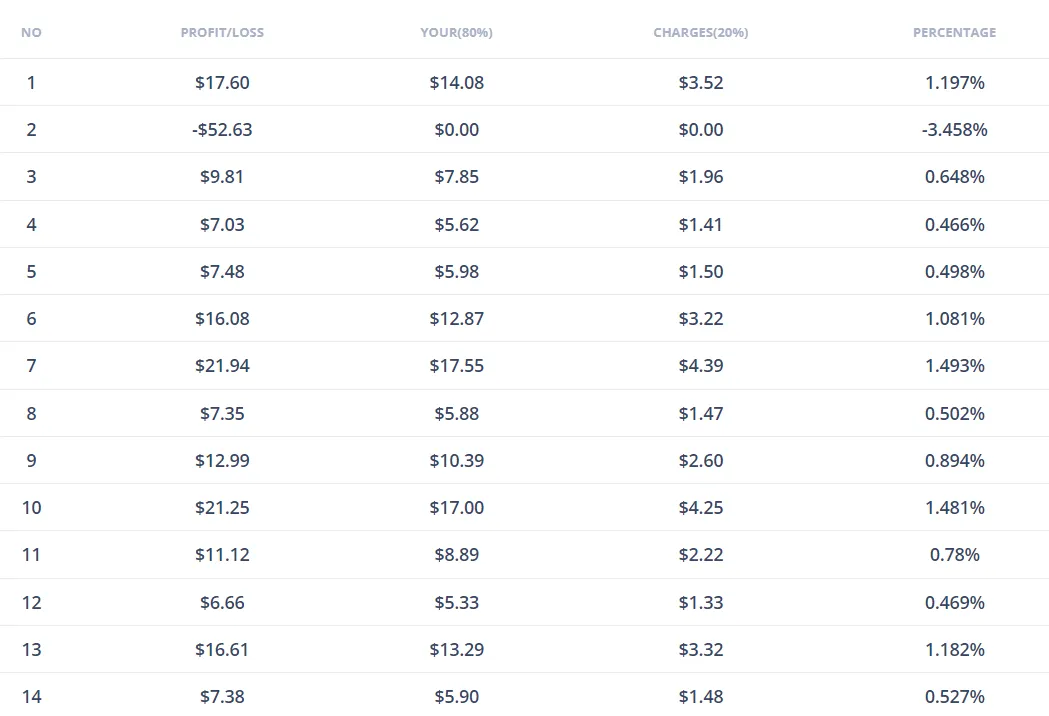This screenshot has width=1049, height=716.
Task: Select the -$52.63 loss cell
Action: click(x=222, y=129)
